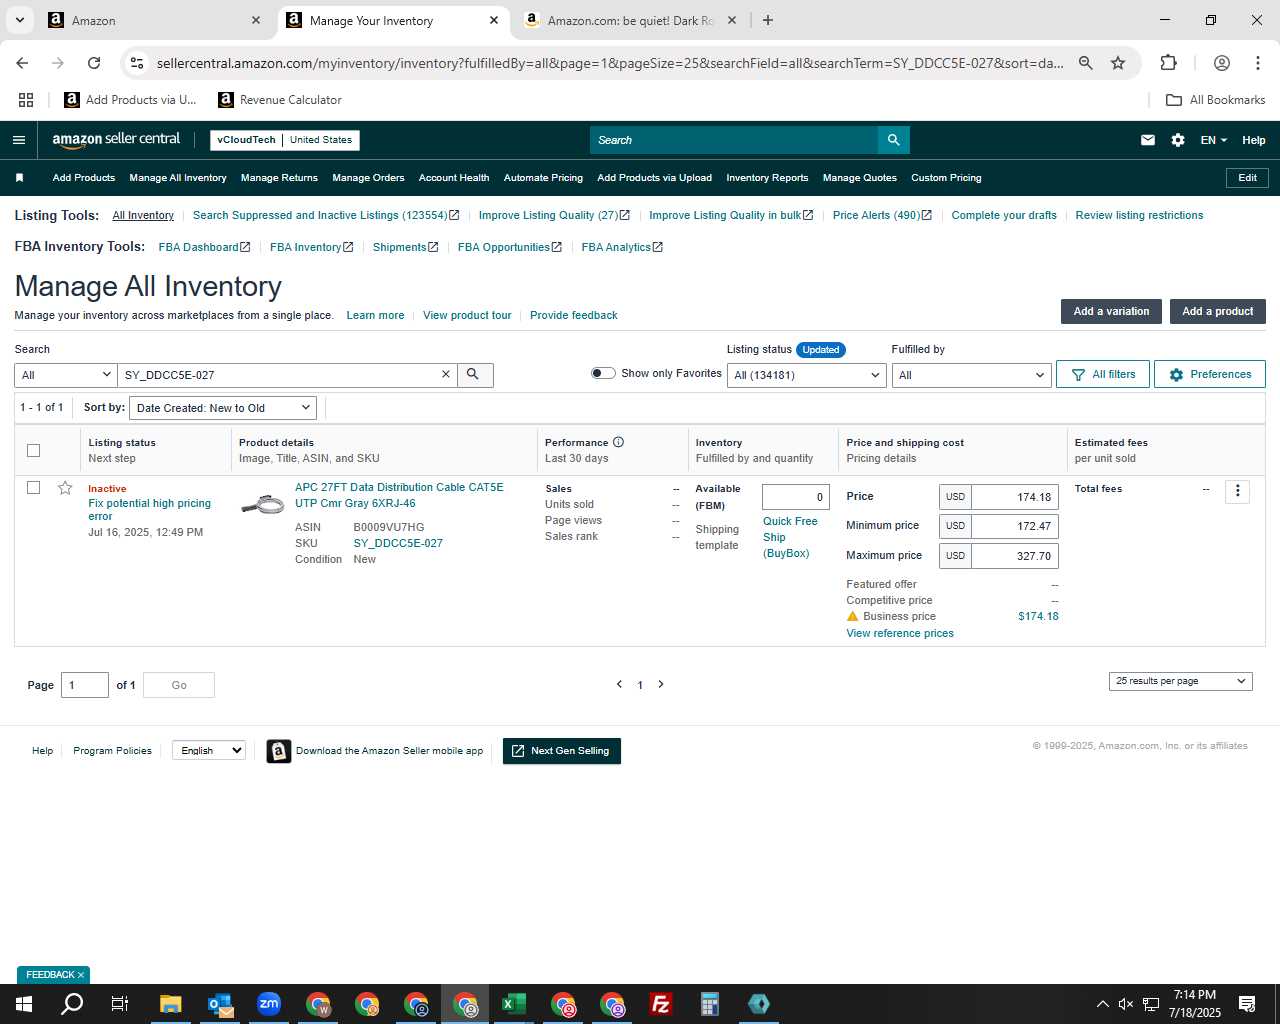Click the bookmark icon in navigation bar
Image resolution: width=1280 pixels, height=1024 pixels.
19,178
